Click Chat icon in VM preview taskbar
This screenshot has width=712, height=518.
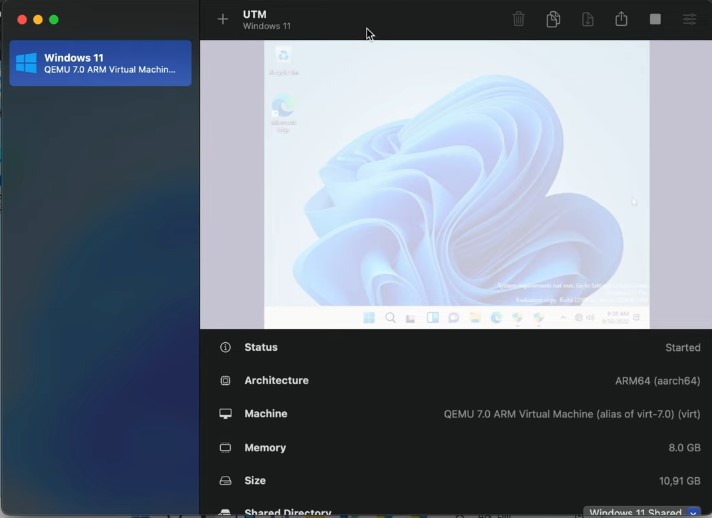(x=453, y=318)
